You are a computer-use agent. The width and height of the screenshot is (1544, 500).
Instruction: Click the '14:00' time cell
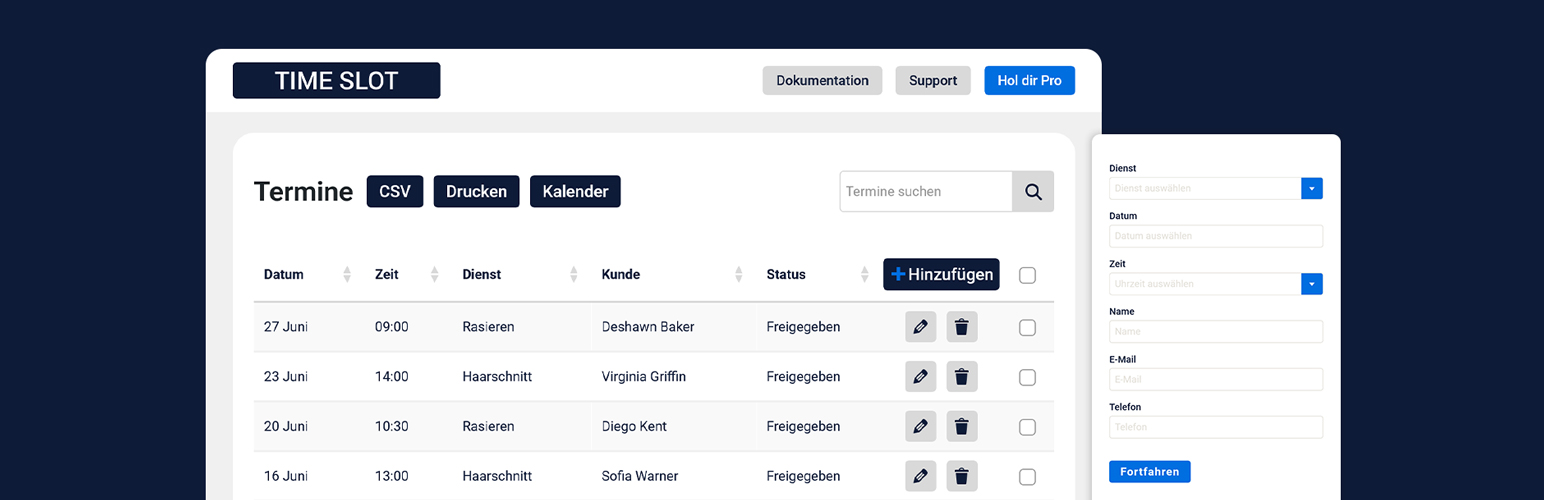coord(392,377)
